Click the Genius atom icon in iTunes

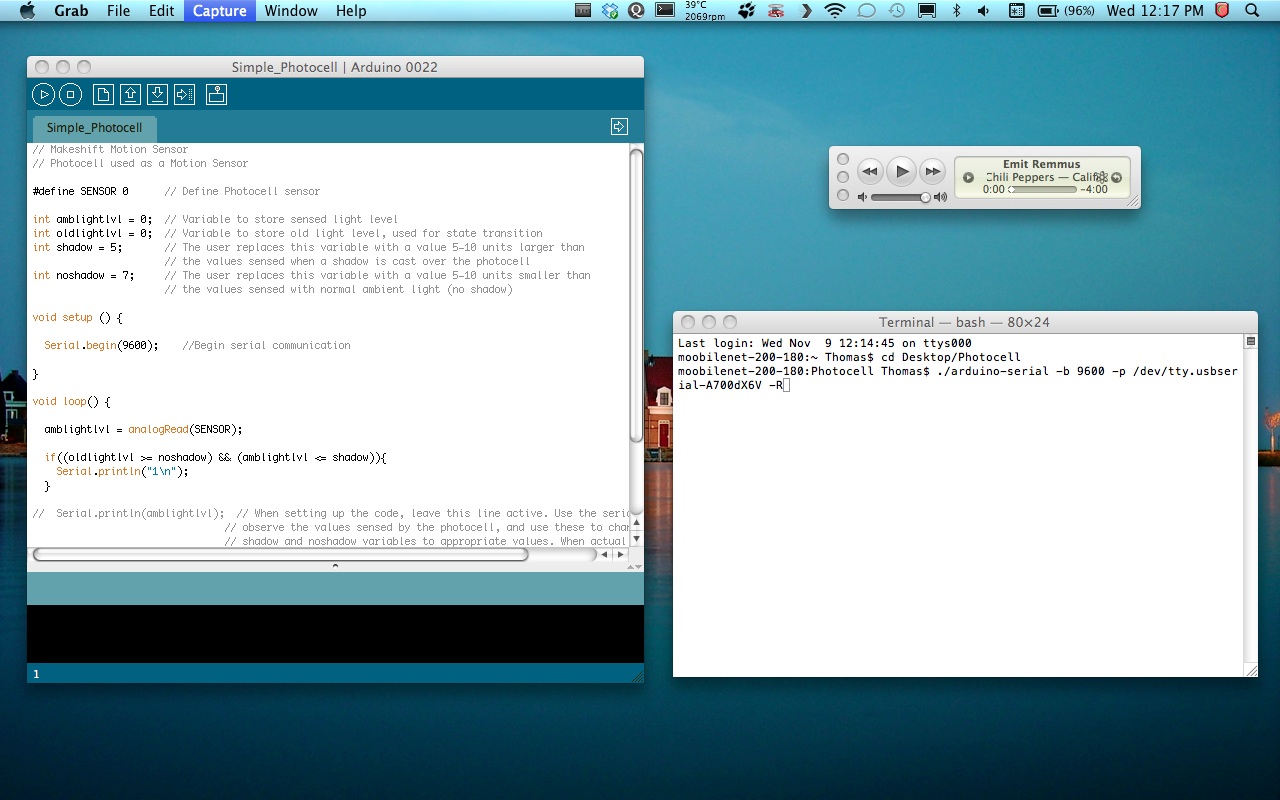click(1101, 177)
